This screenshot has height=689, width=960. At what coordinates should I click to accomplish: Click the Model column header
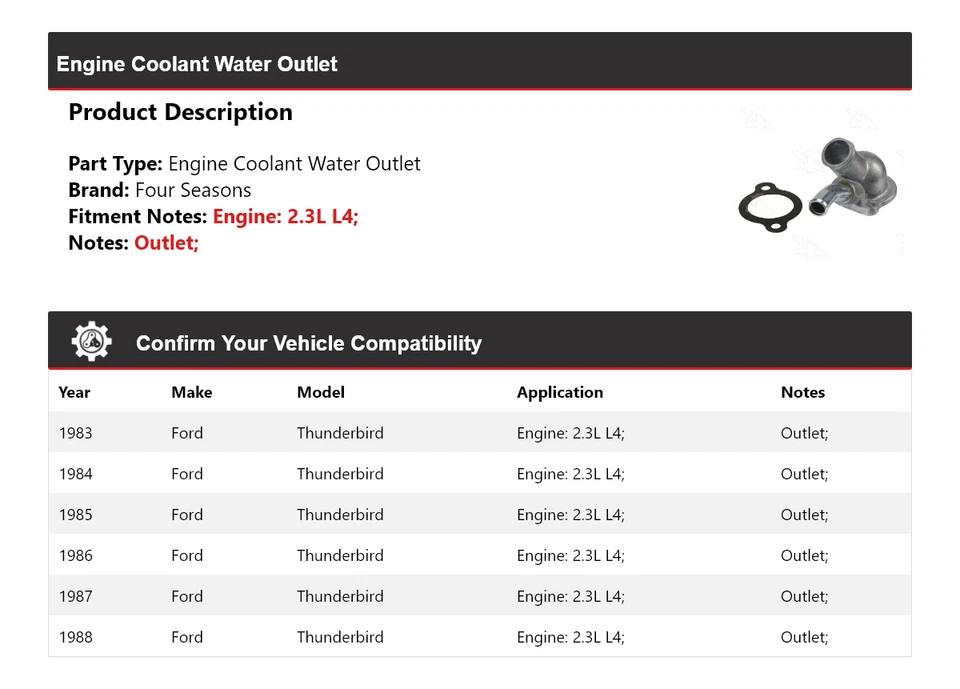coord(320,392)
